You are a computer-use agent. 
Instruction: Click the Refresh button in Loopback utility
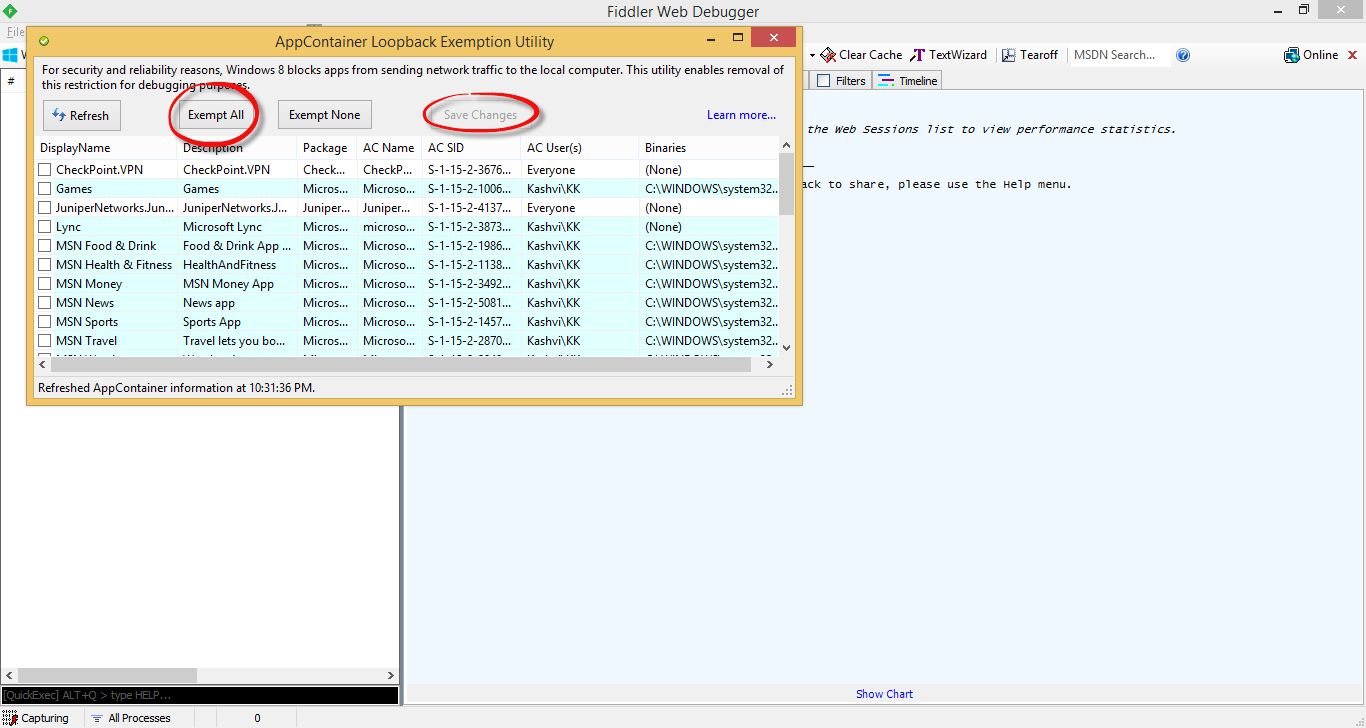pyautogui.click(x=82, y=115)
